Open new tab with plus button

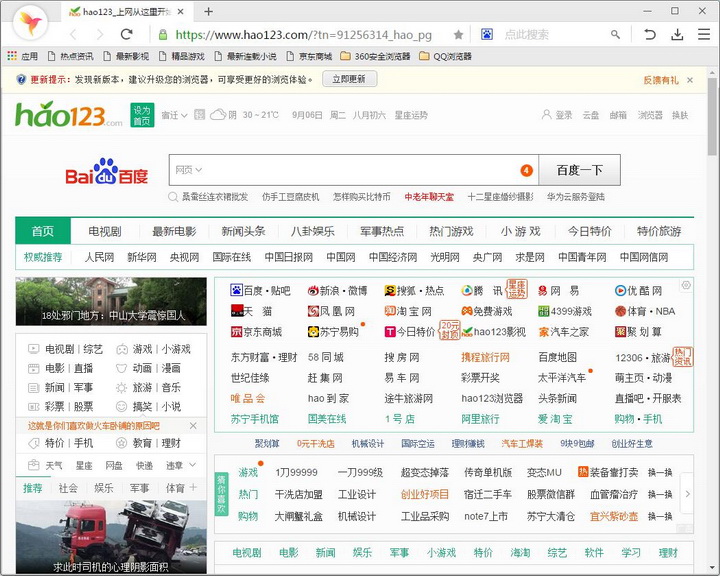coord(208,11)
